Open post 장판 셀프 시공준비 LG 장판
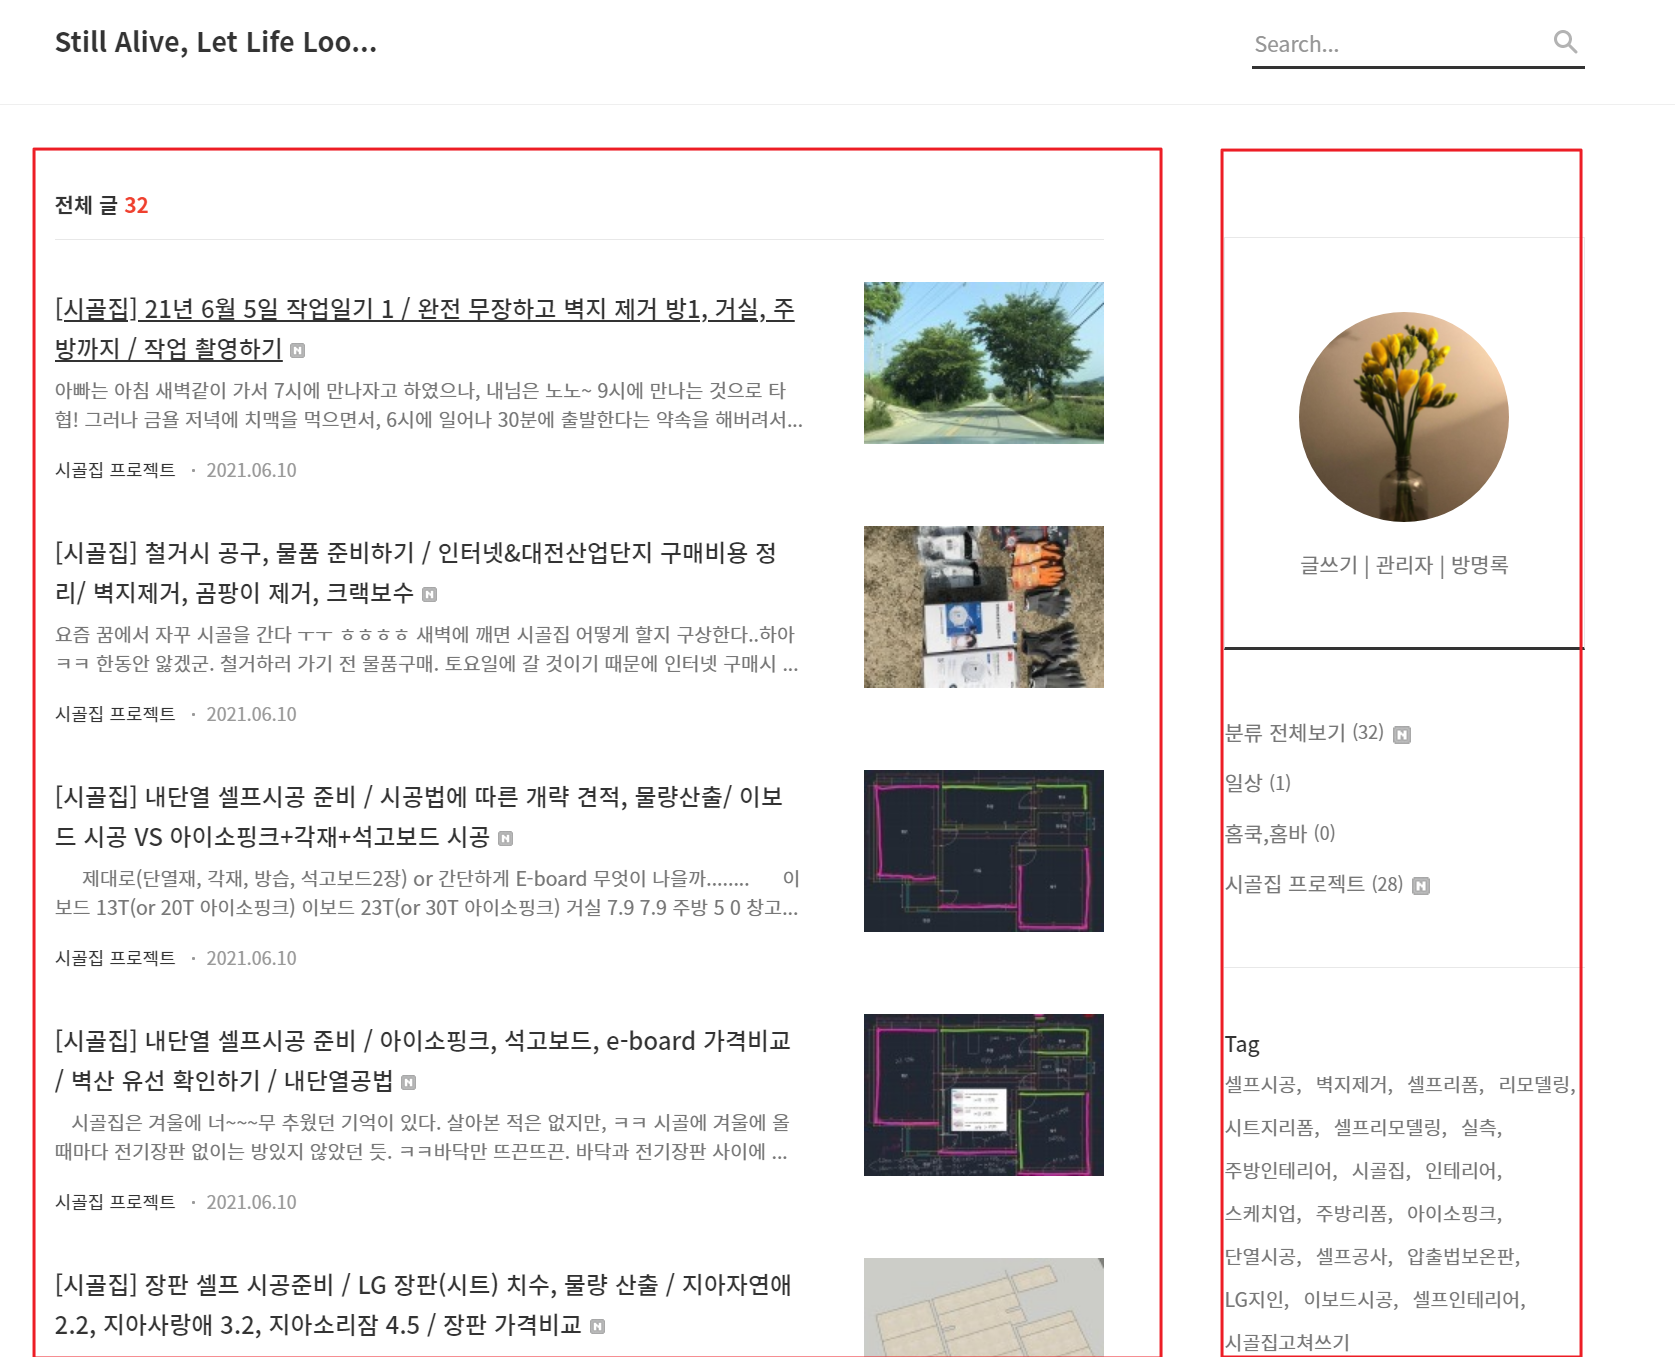 [423, 1304]
